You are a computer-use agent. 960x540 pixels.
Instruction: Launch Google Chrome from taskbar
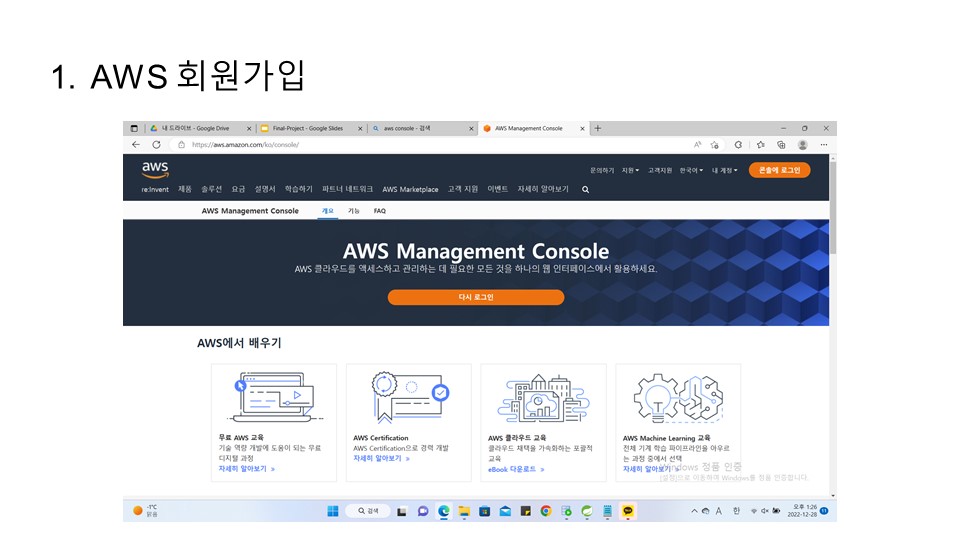(546, 511)
